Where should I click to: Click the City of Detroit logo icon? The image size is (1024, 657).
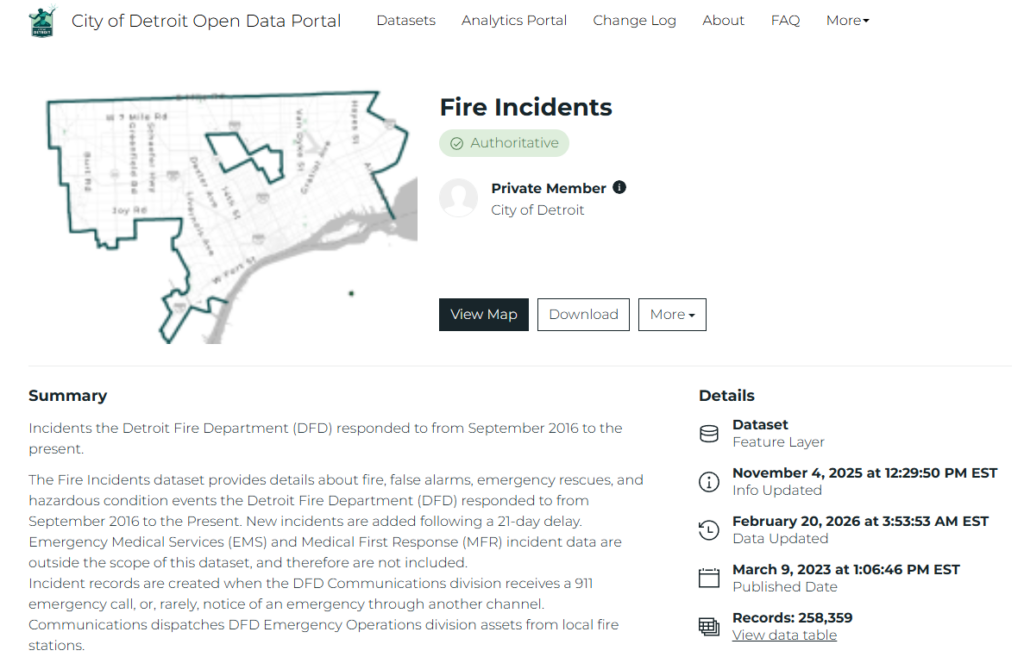42,21
